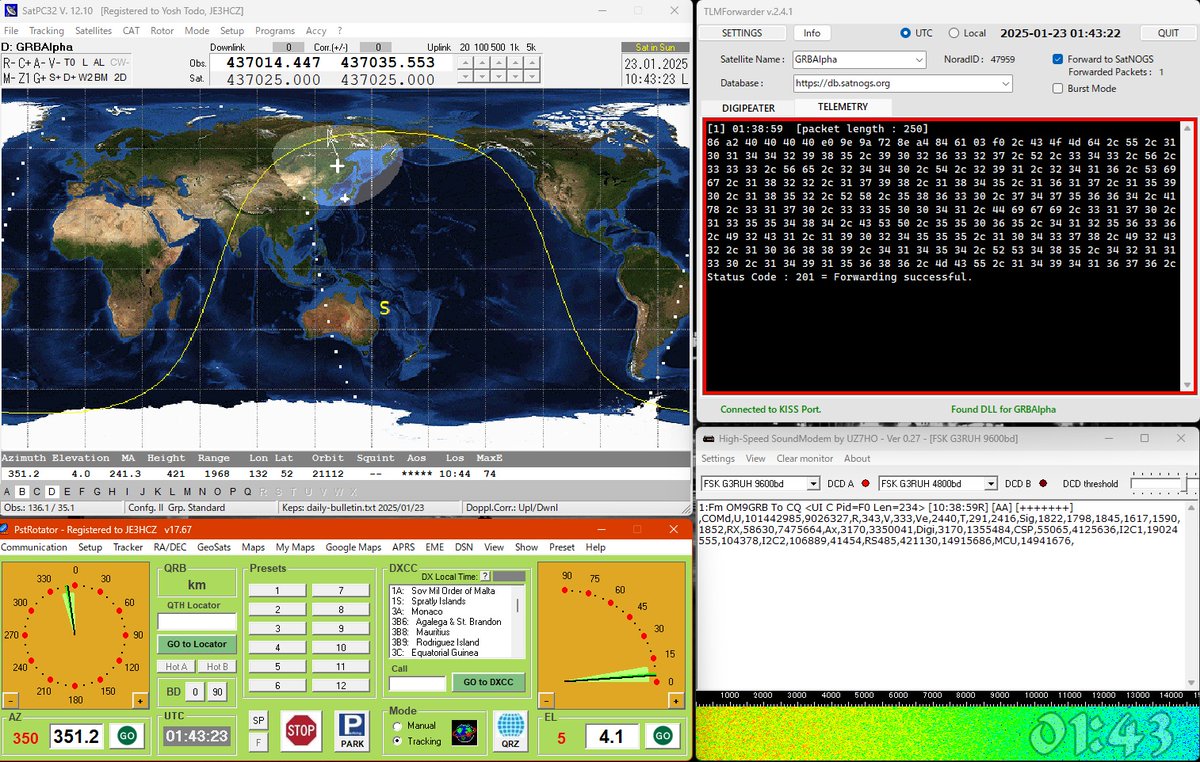Uncheck Forward to SatNOGS checkbox
Screen dimensions: 1200x762
coord(1058,59)
